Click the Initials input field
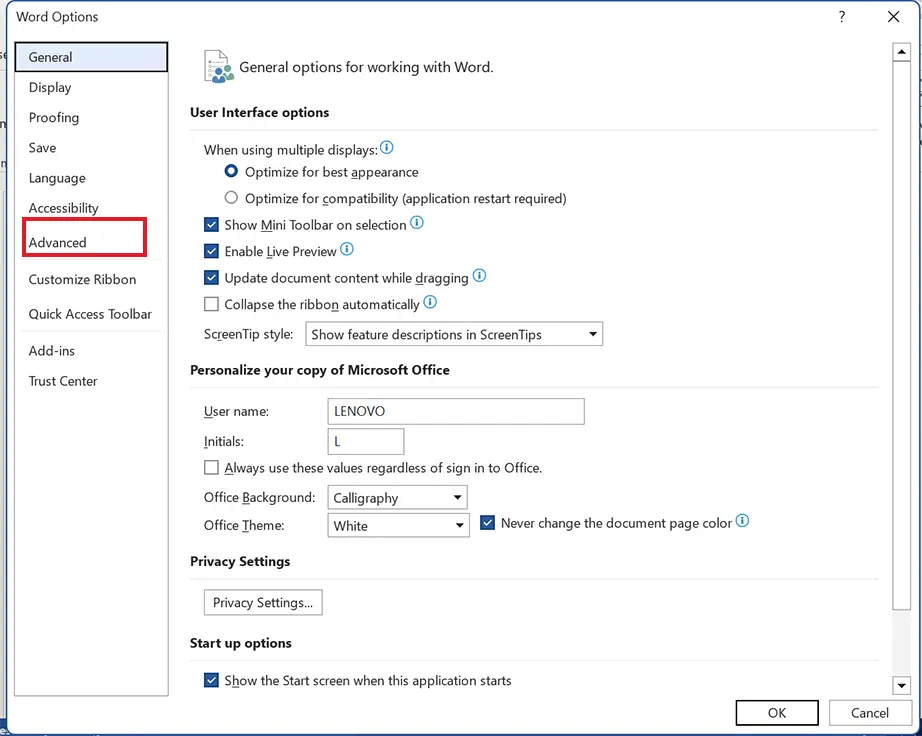Screen dimensions: 922x736 coord(366,441)
